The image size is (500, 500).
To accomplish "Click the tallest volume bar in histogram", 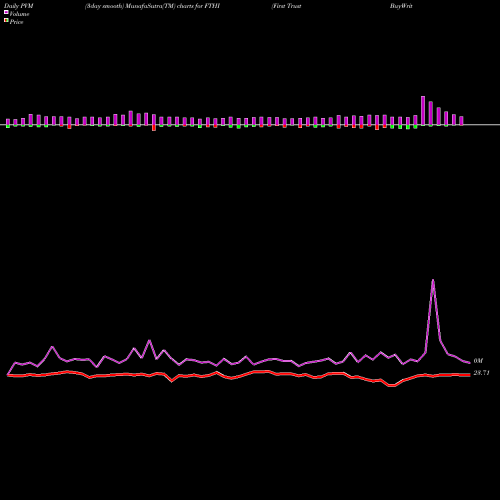I will pyautogui.click(x=423, y=111).
